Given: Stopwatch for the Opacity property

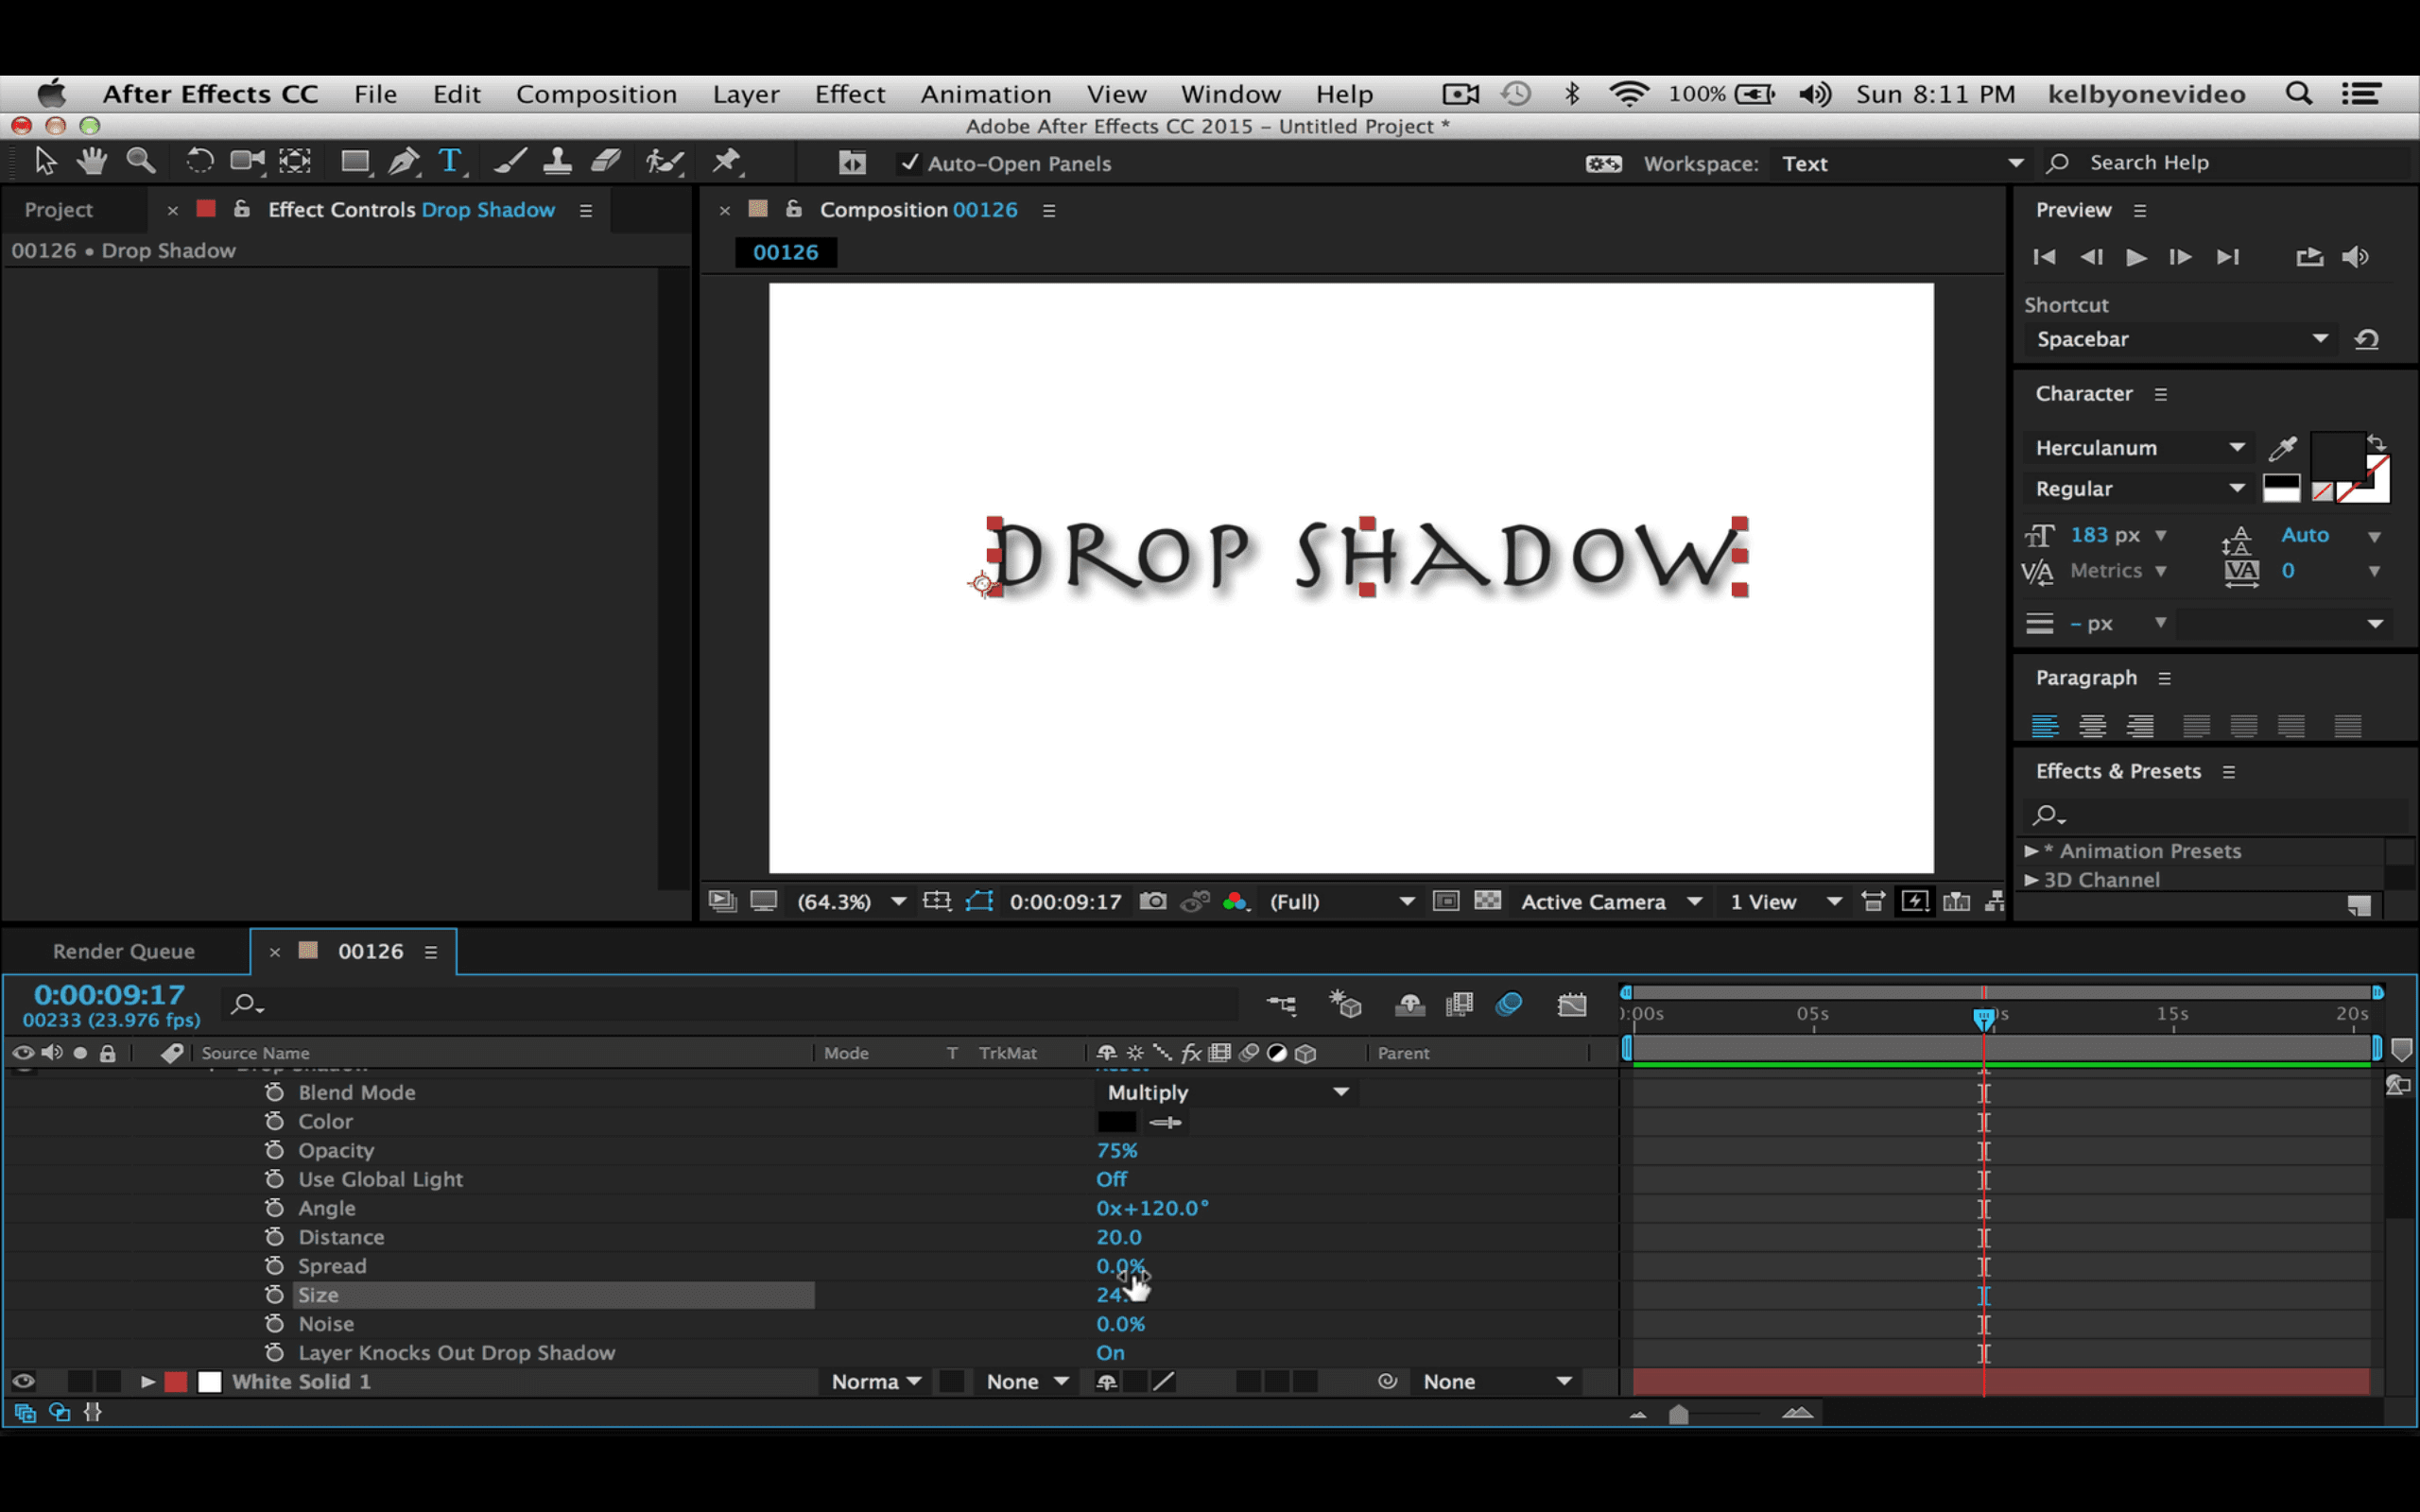Looking at the screenshot, I should (277, 1150).
